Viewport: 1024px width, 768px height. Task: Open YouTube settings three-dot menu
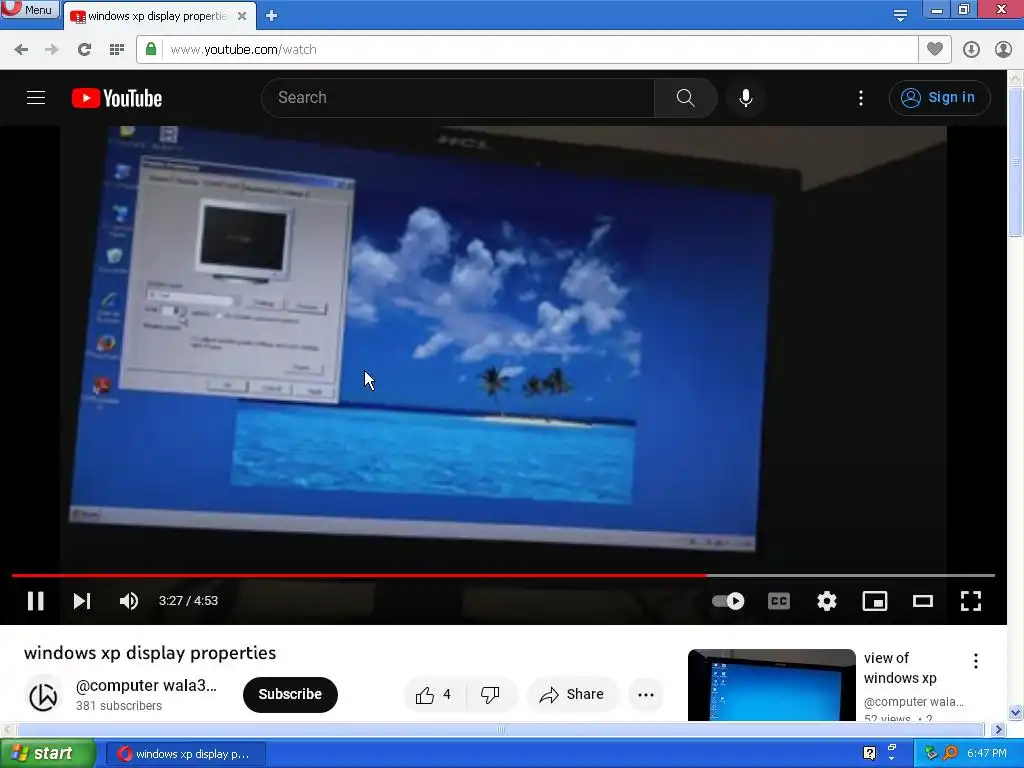tap(861, 98)
